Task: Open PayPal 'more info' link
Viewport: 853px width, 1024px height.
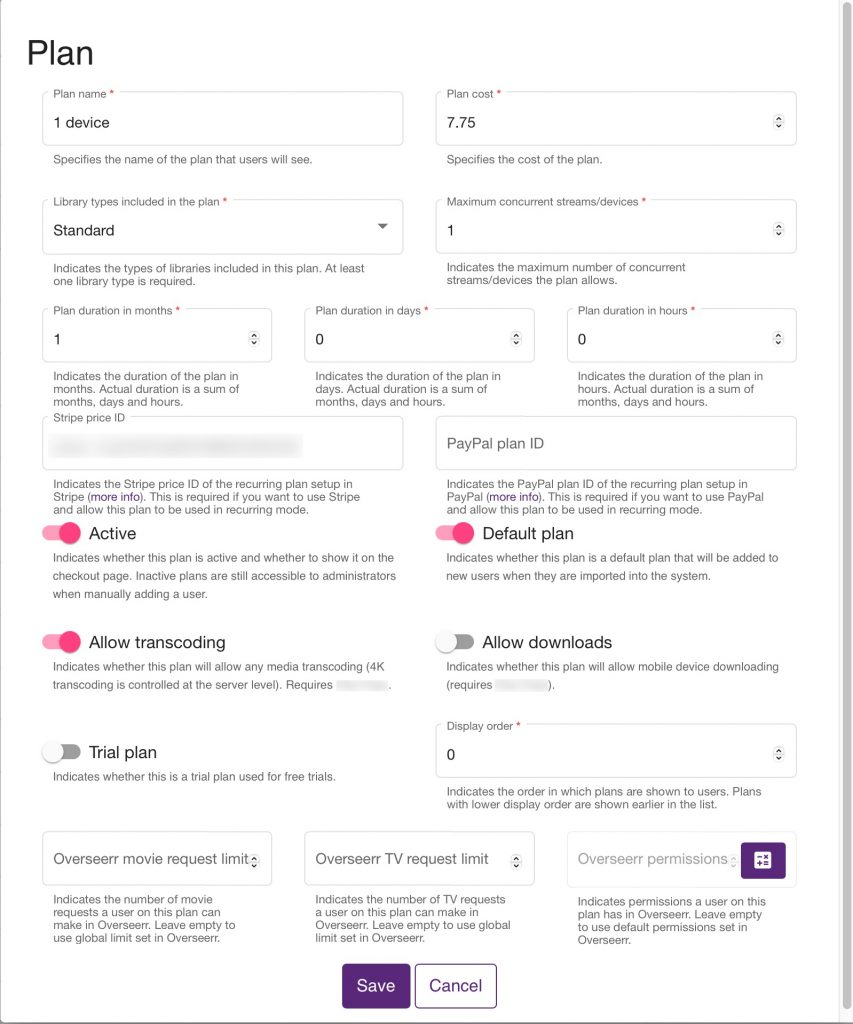Action: 515,497
